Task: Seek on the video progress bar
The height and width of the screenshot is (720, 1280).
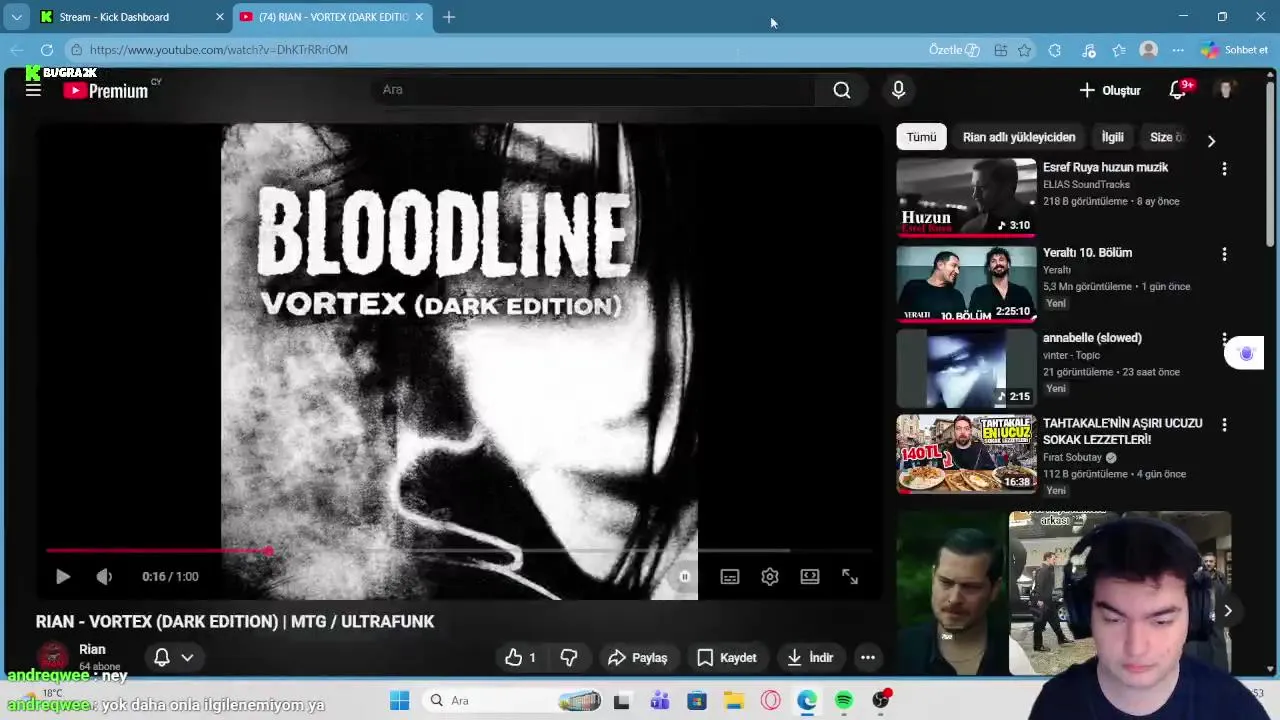Action: click(460, 551)
